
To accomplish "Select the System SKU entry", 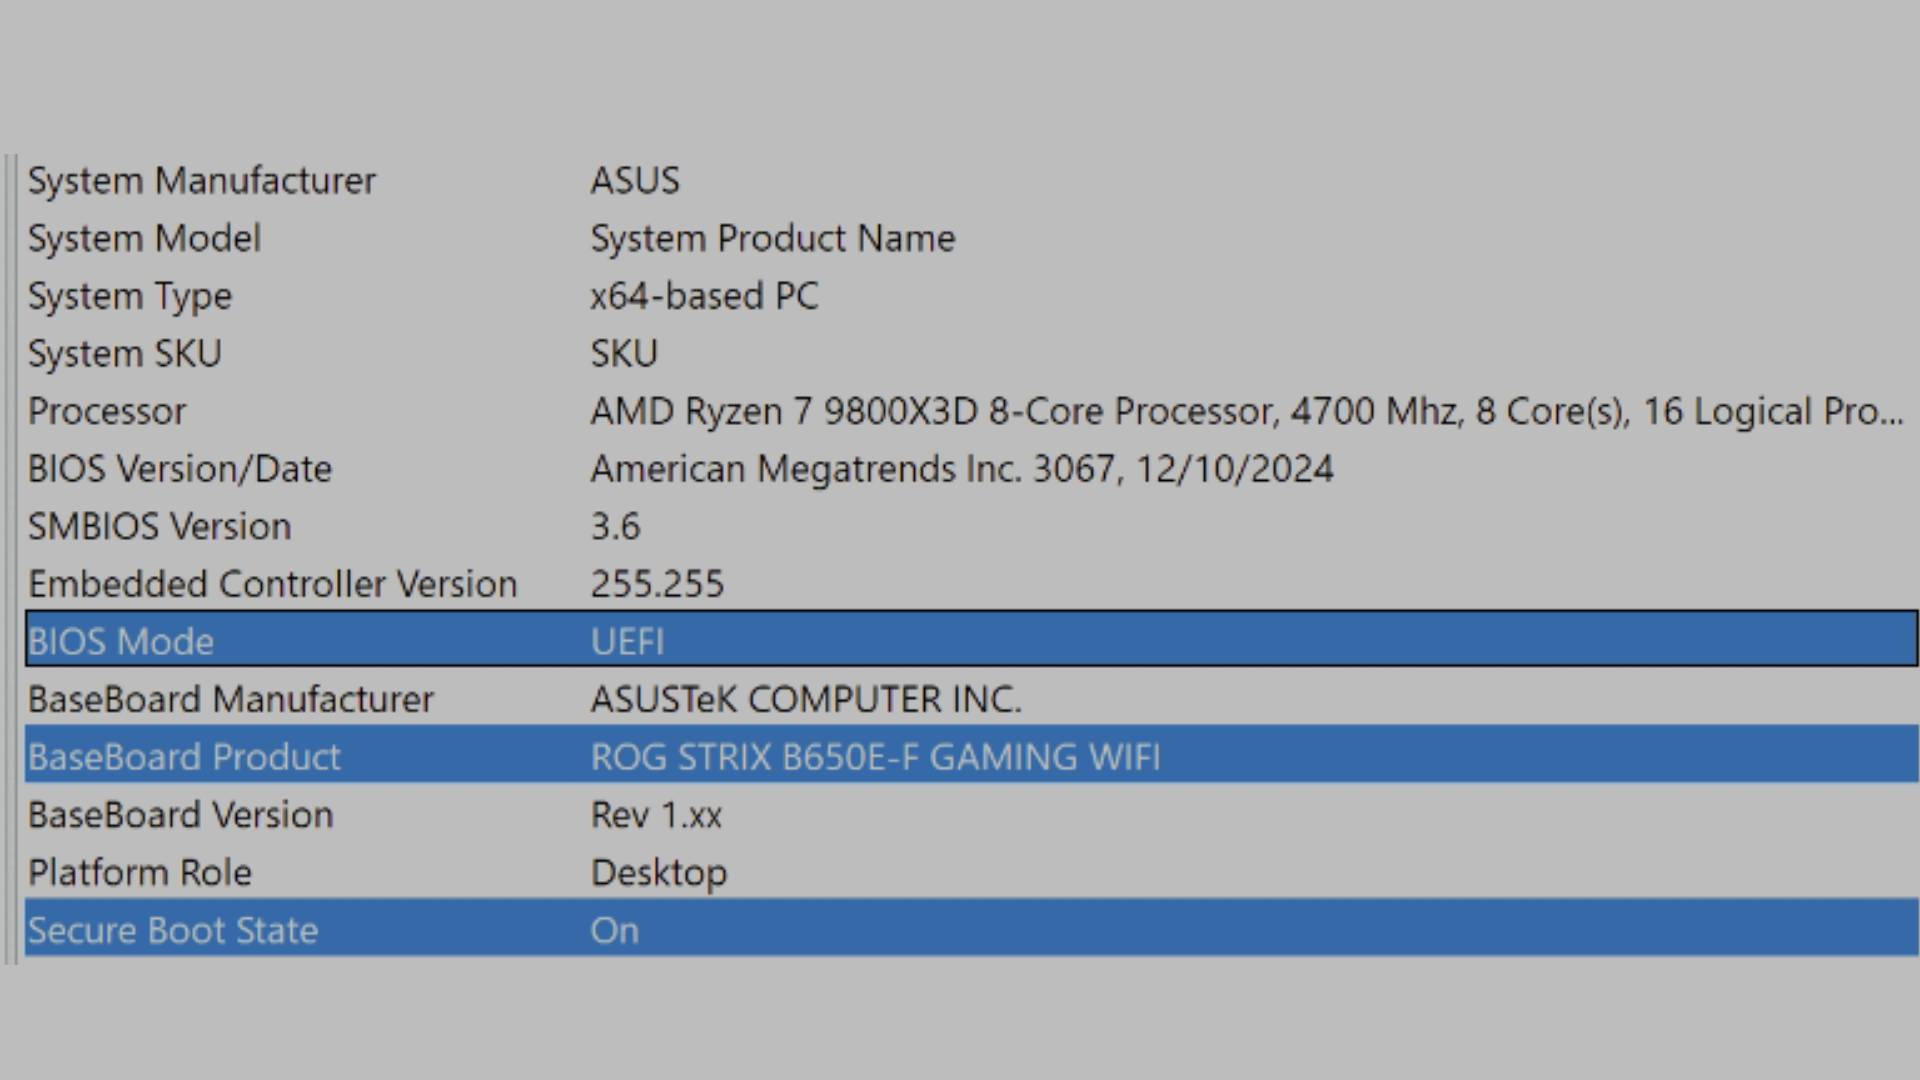I will tap(124, 354).
